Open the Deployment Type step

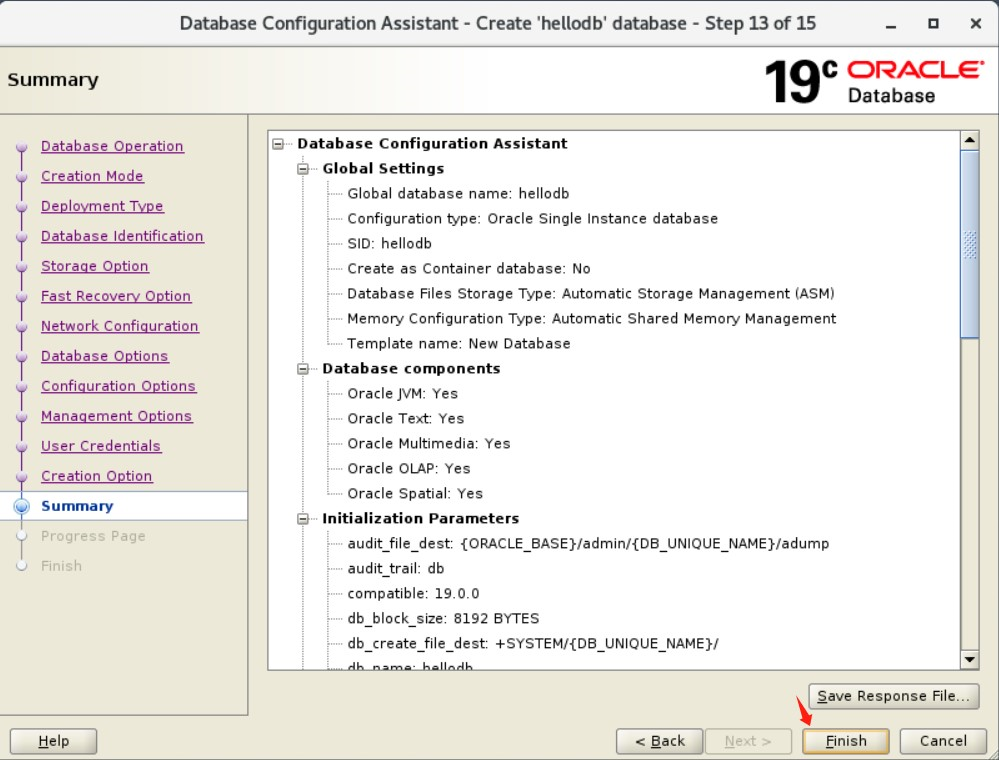(x=102, y=206)
